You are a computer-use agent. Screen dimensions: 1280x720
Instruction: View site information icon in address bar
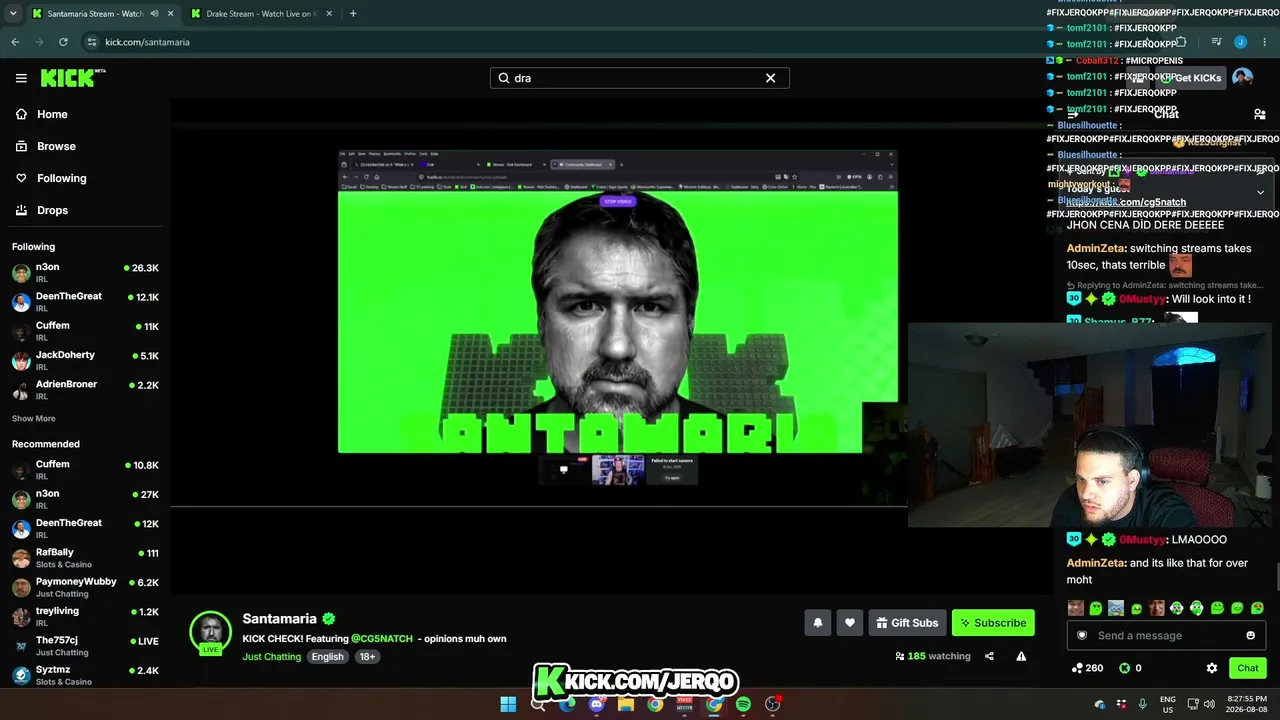[92, 42]
